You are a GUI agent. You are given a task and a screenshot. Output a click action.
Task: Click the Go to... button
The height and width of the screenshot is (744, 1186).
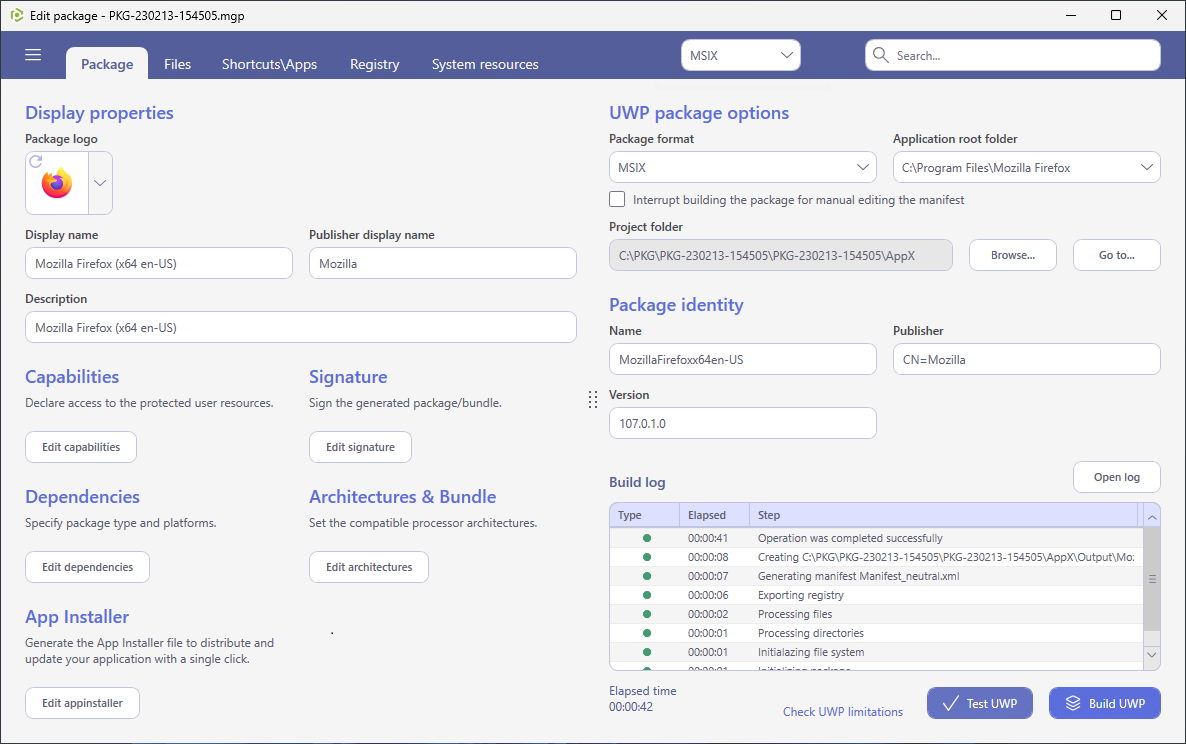(1116, 255)
